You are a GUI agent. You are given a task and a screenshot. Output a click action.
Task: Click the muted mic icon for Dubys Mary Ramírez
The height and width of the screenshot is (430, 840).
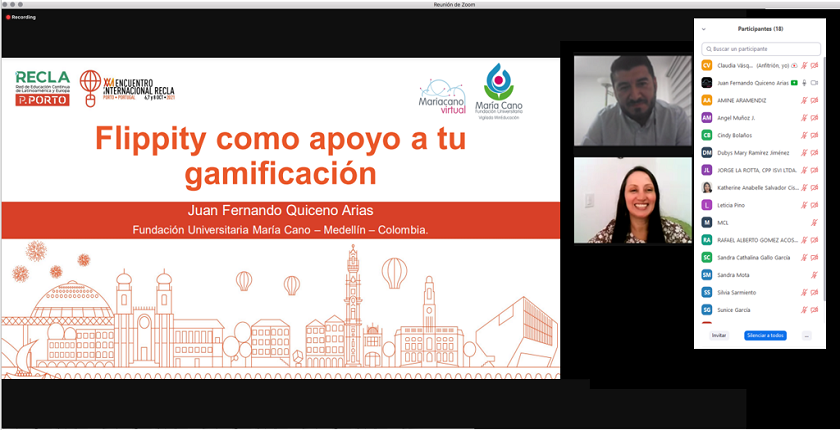804,153
